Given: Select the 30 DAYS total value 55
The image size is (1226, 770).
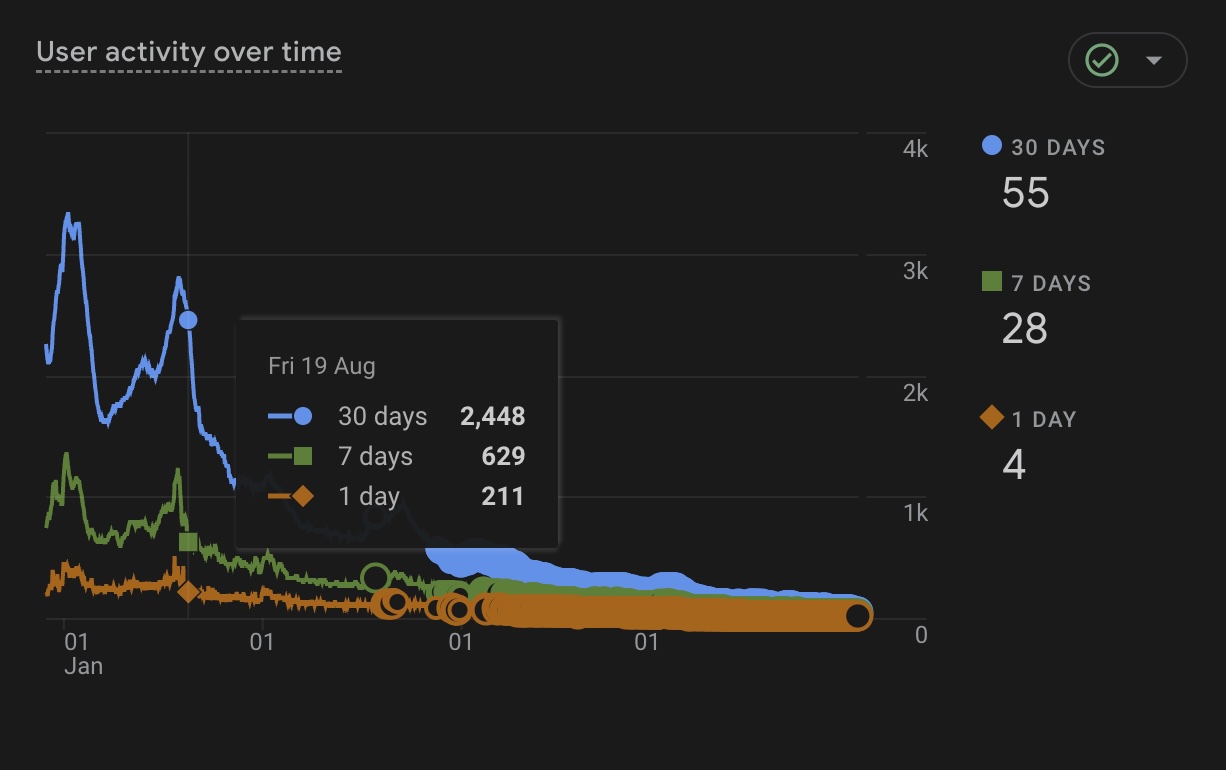Looking at the screenshot, I should [x=1025, y=192].
